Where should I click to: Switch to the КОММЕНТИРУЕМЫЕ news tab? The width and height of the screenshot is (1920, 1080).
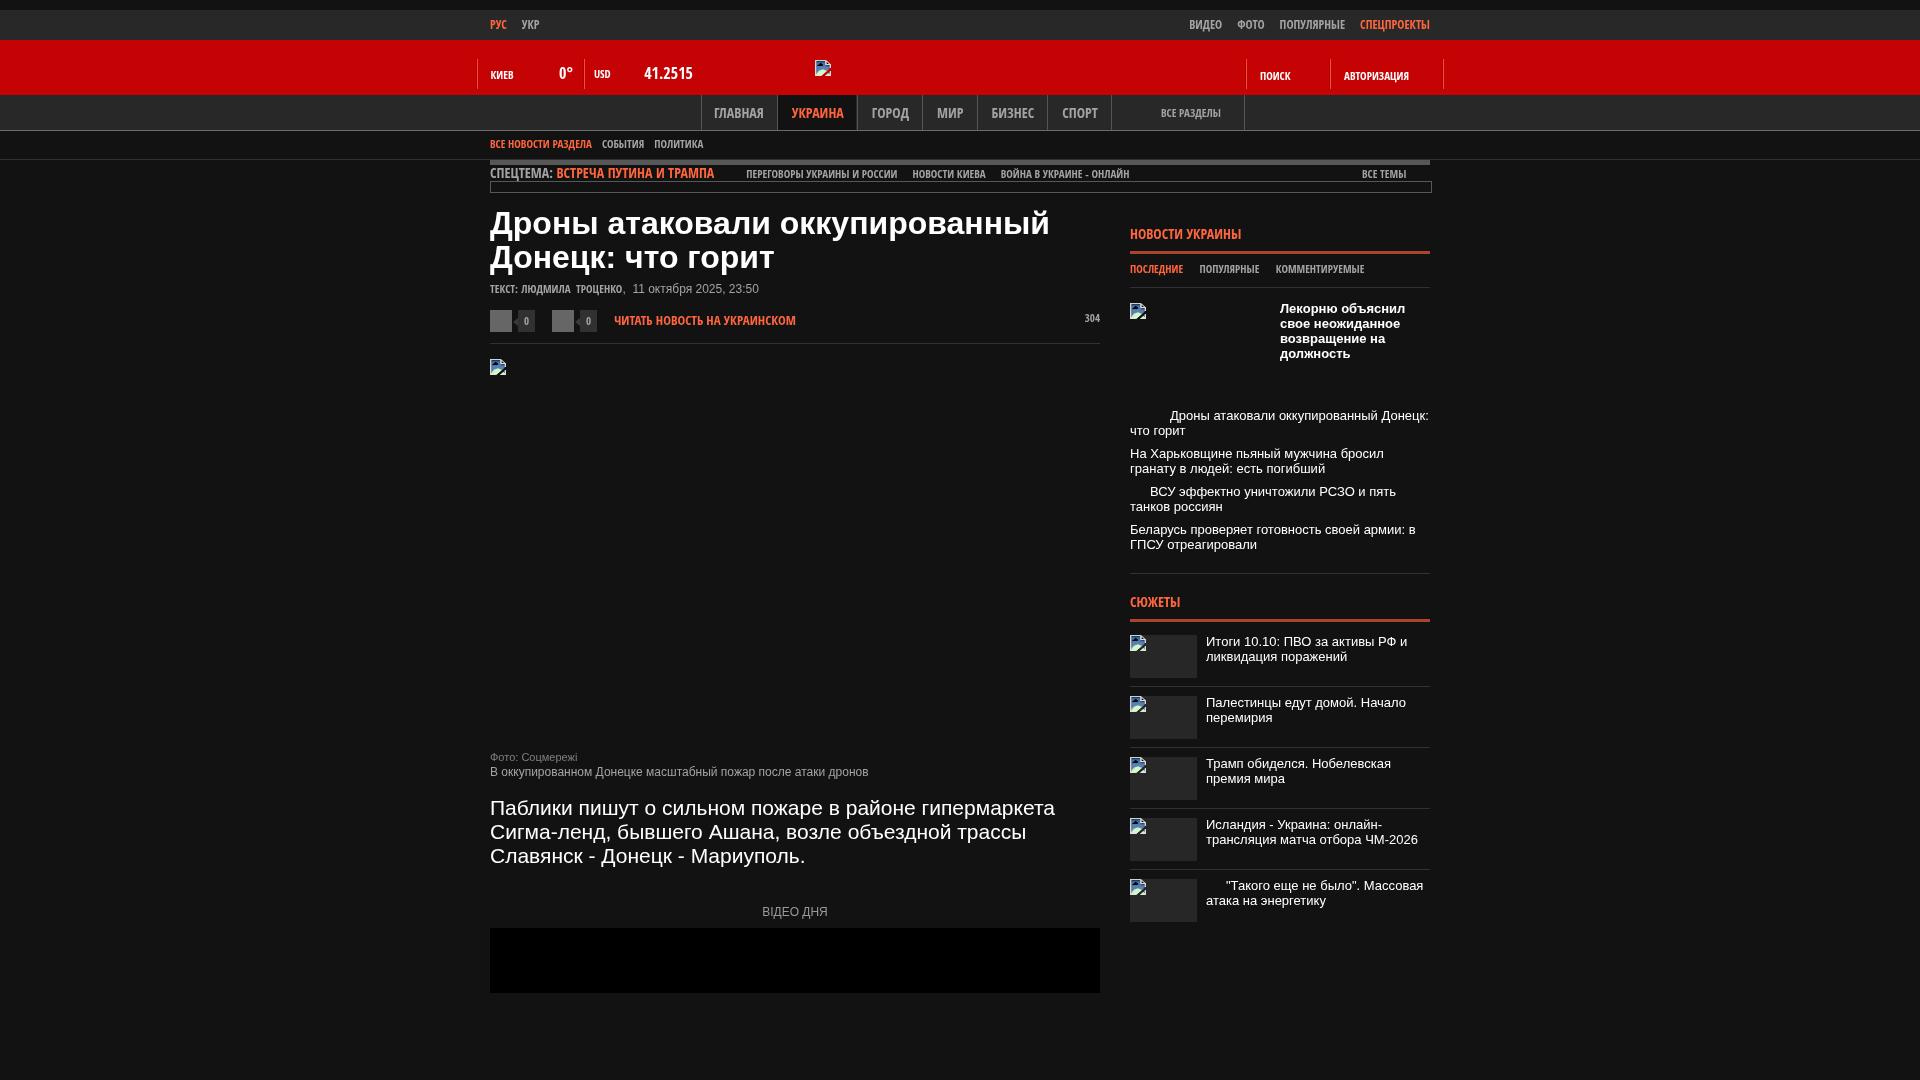pyautogui.click(x=1319, y=269)
